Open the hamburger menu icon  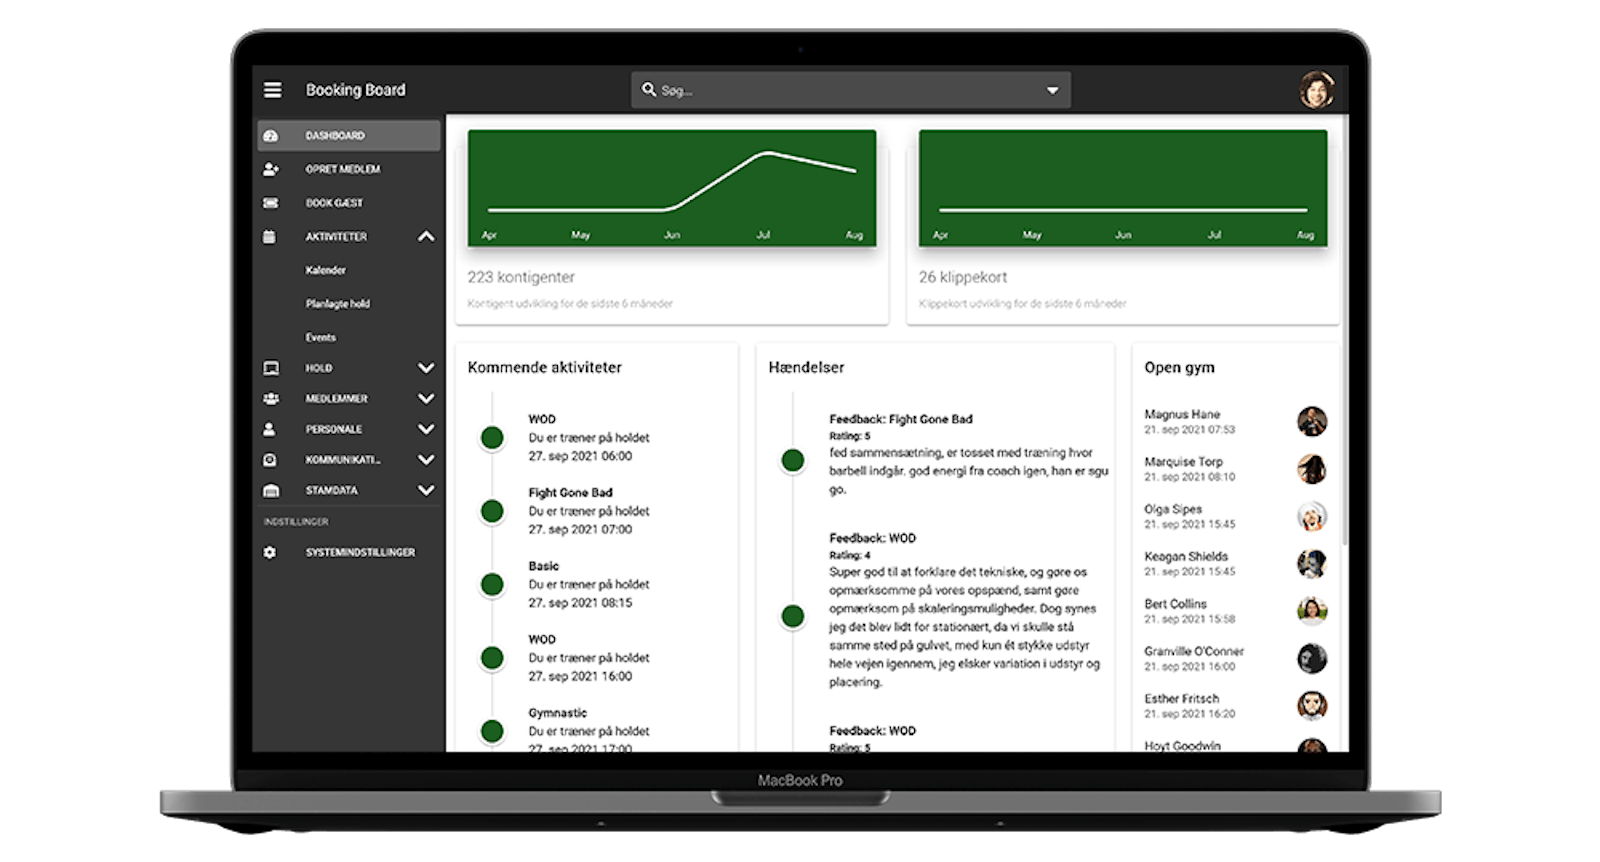[272, 90]
